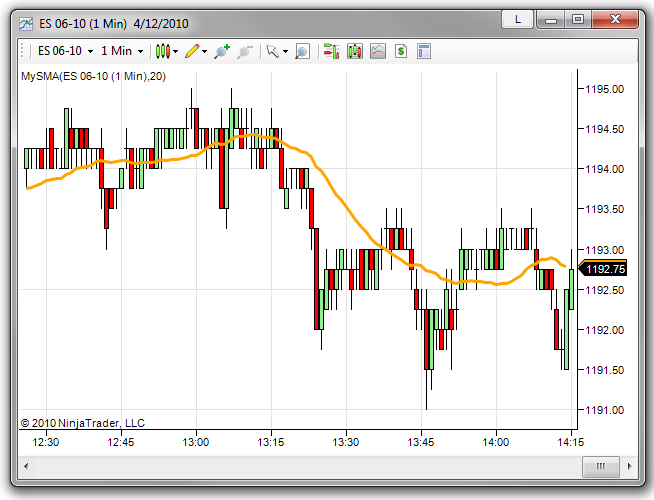Viewport: 654px width, 500px height.
Task: Click the chart window icon in title bar
Action: [x=26, y=24]
